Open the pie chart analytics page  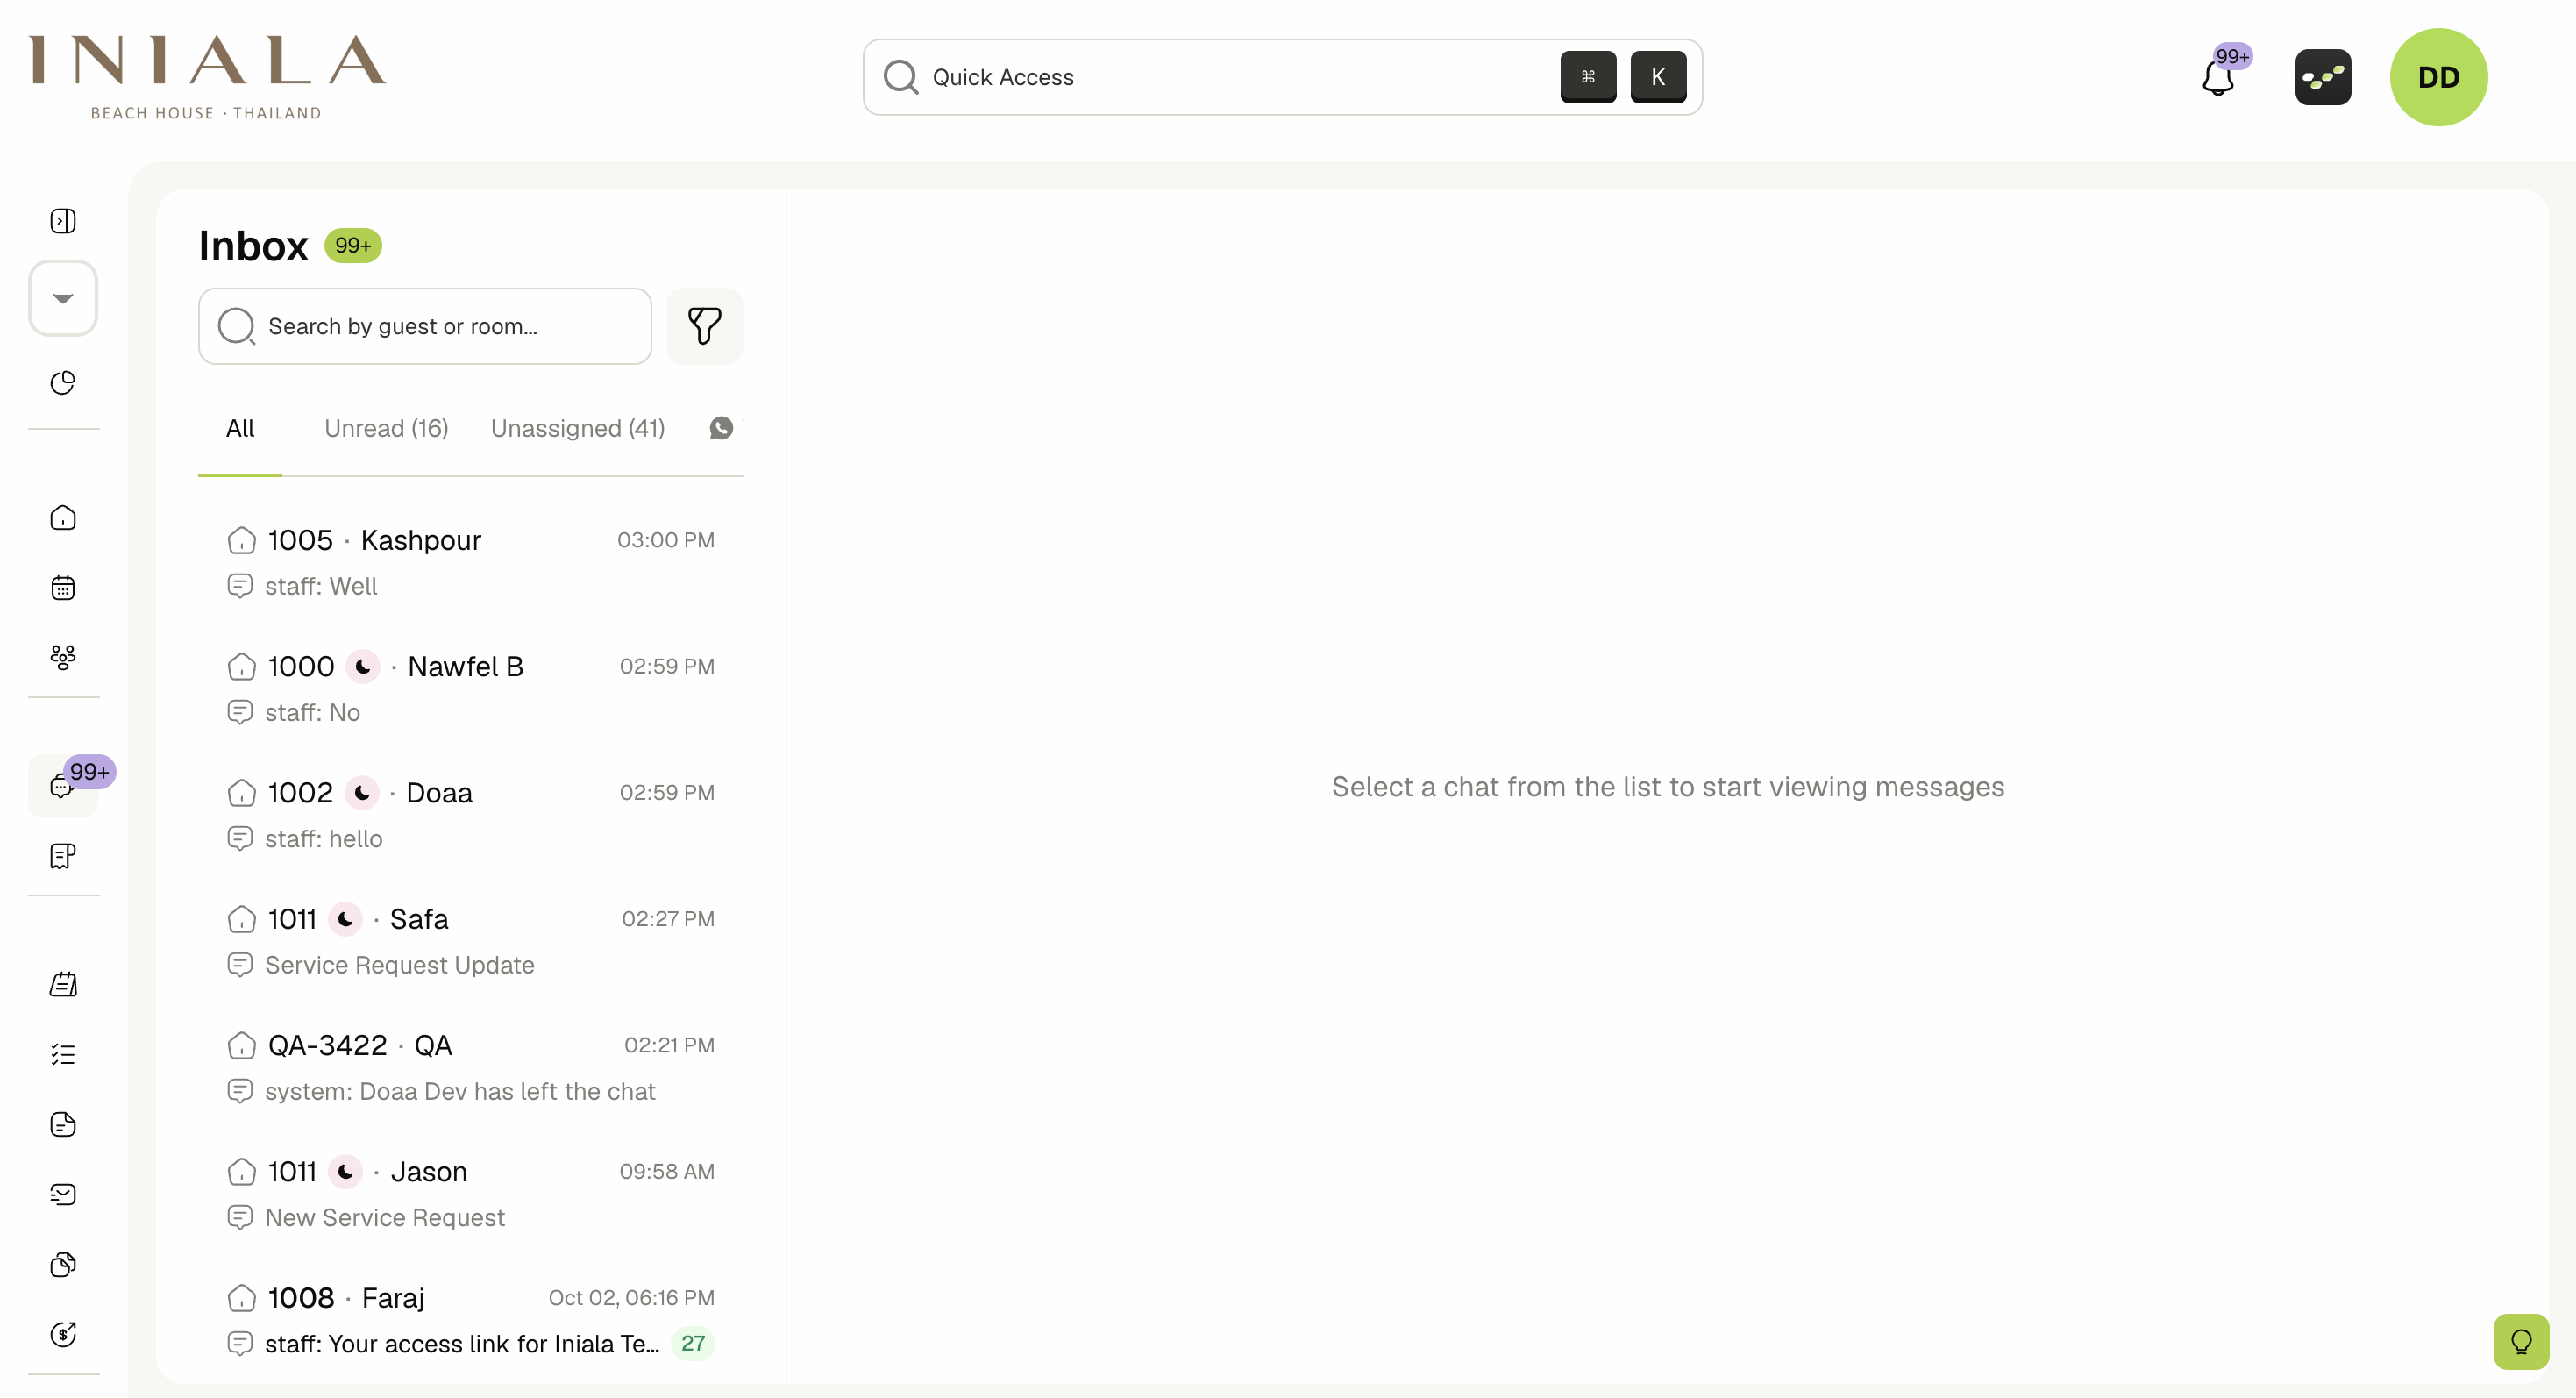point(63,382)
